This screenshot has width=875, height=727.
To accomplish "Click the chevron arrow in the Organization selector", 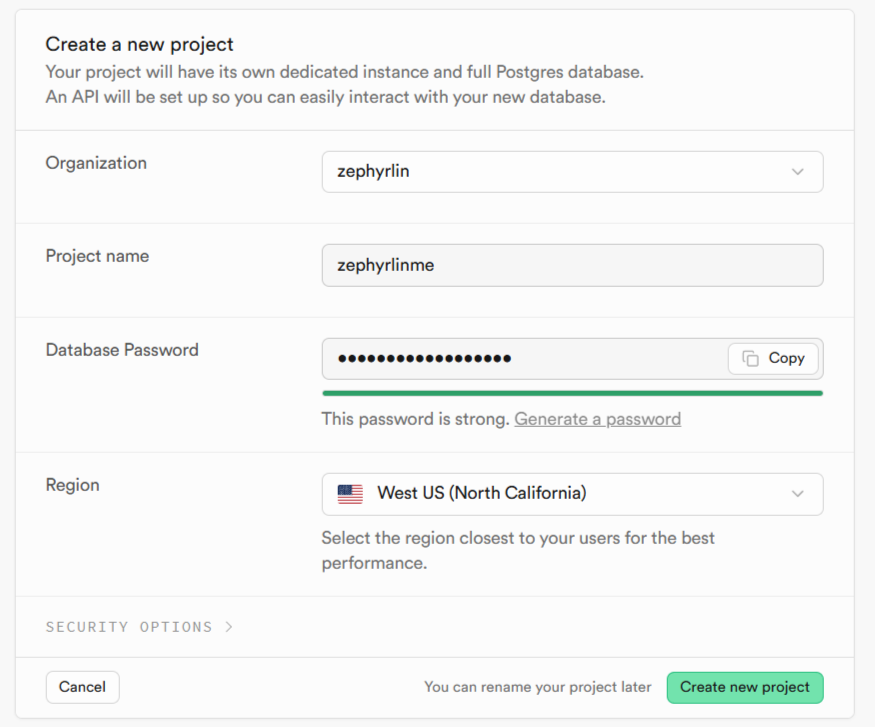I will [797, 172].
